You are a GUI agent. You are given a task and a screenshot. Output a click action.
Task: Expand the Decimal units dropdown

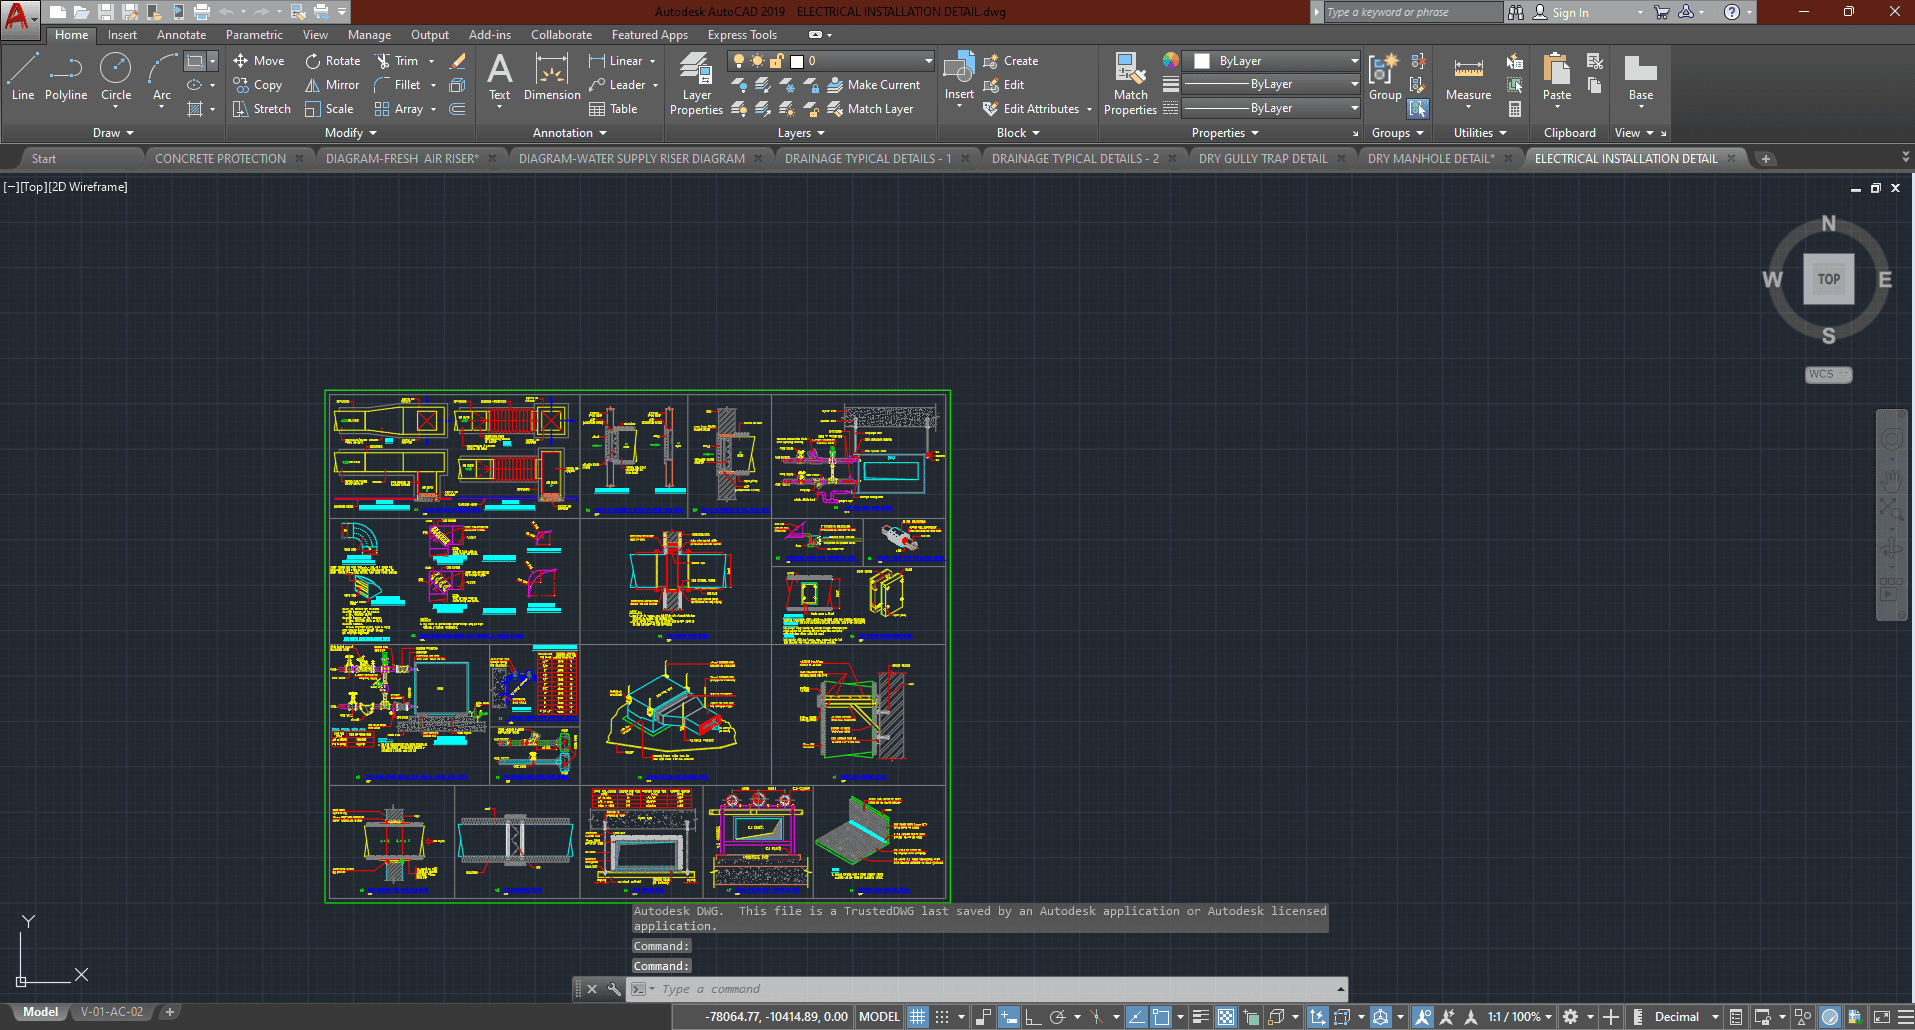[1714, 1017]
